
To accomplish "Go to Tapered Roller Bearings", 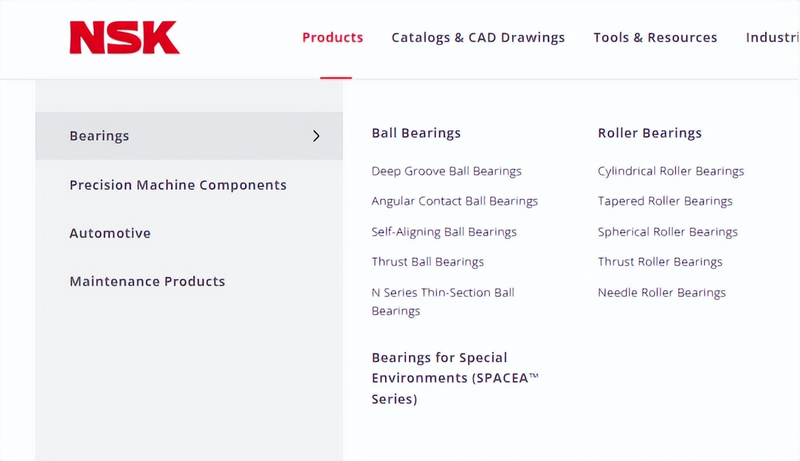I will click(664, 201).
